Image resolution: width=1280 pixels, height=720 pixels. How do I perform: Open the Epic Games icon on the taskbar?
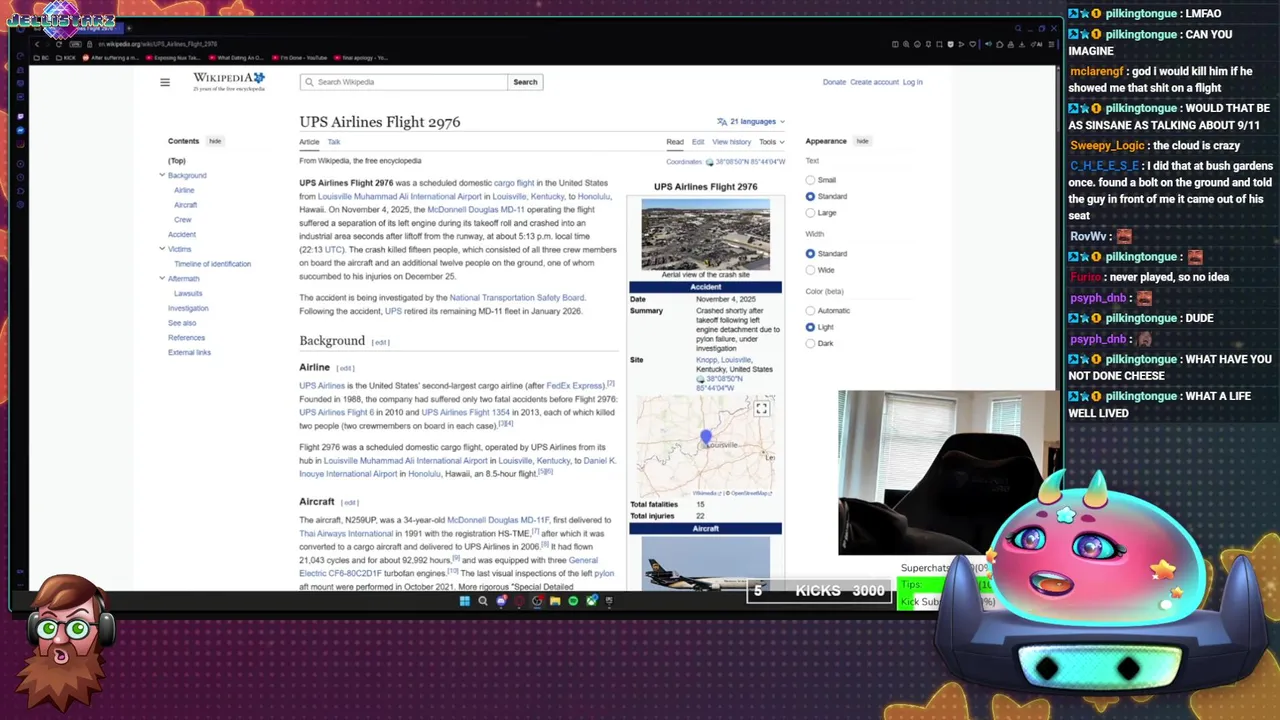point(609,601)
